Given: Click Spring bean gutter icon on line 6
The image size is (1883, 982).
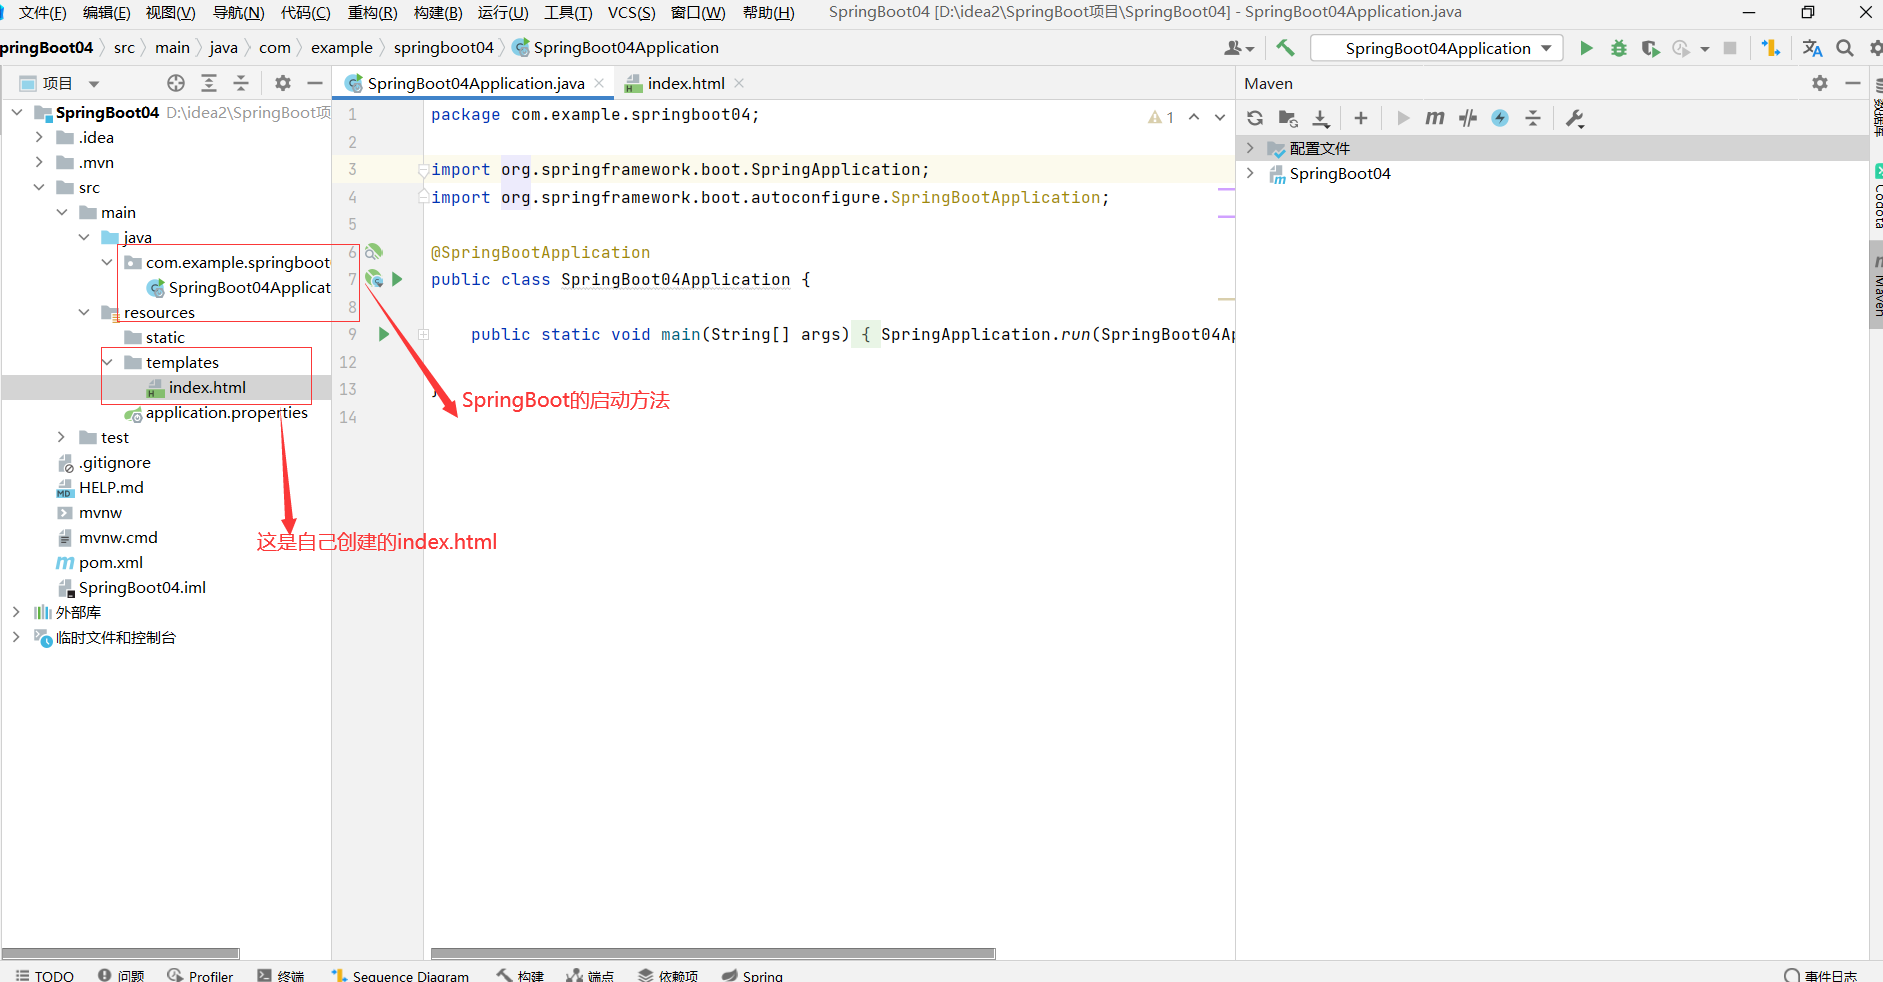Looking at the screenshot, I should 374,252.
